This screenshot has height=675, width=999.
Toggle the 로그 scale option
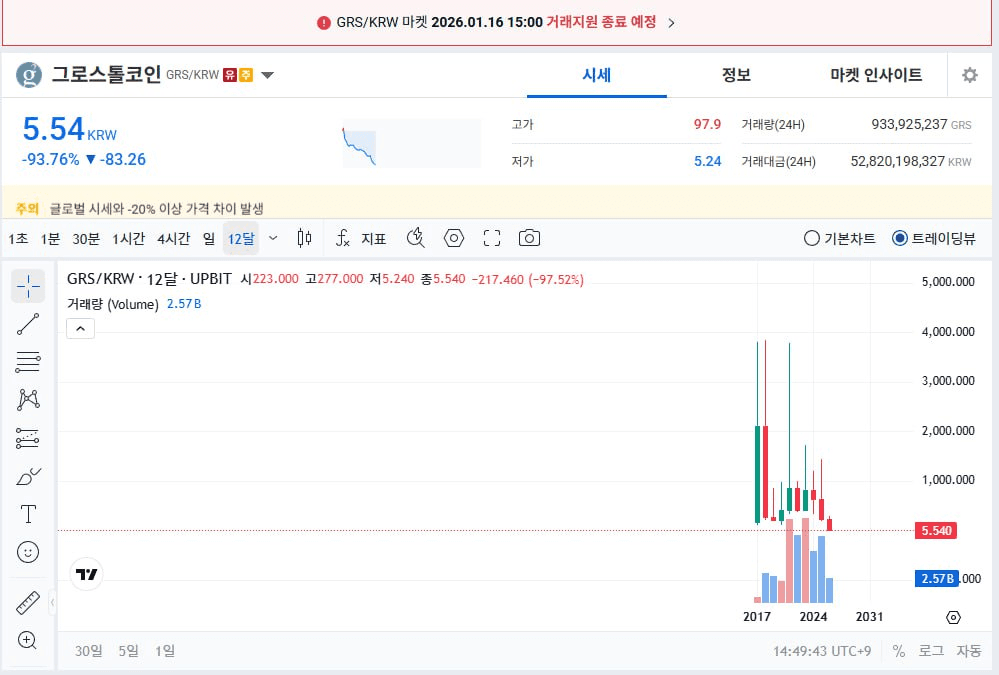[x=931, y=651]
